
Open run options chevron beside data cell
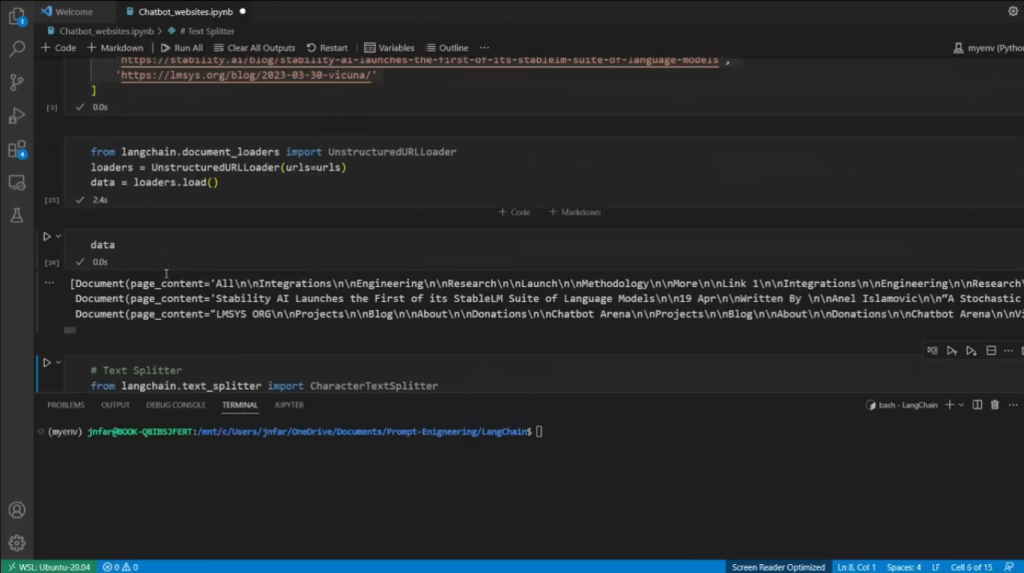pos(59,237)
